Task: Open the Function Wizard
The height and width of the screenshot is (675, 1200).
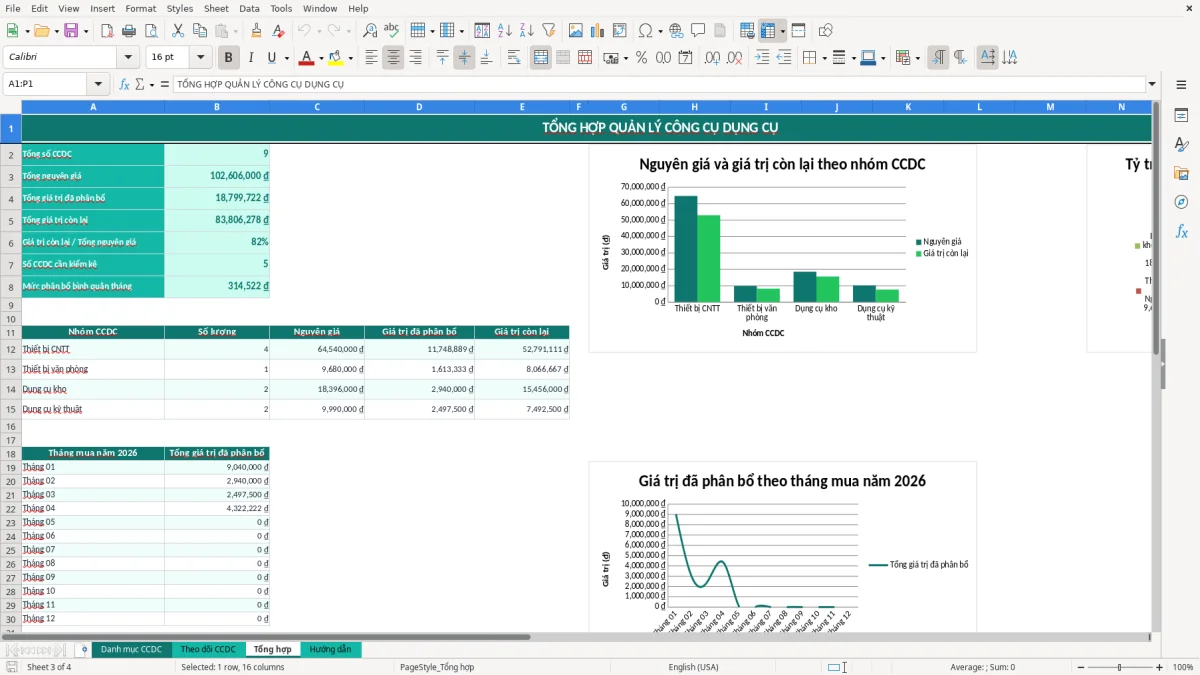Action: (125, 84)
